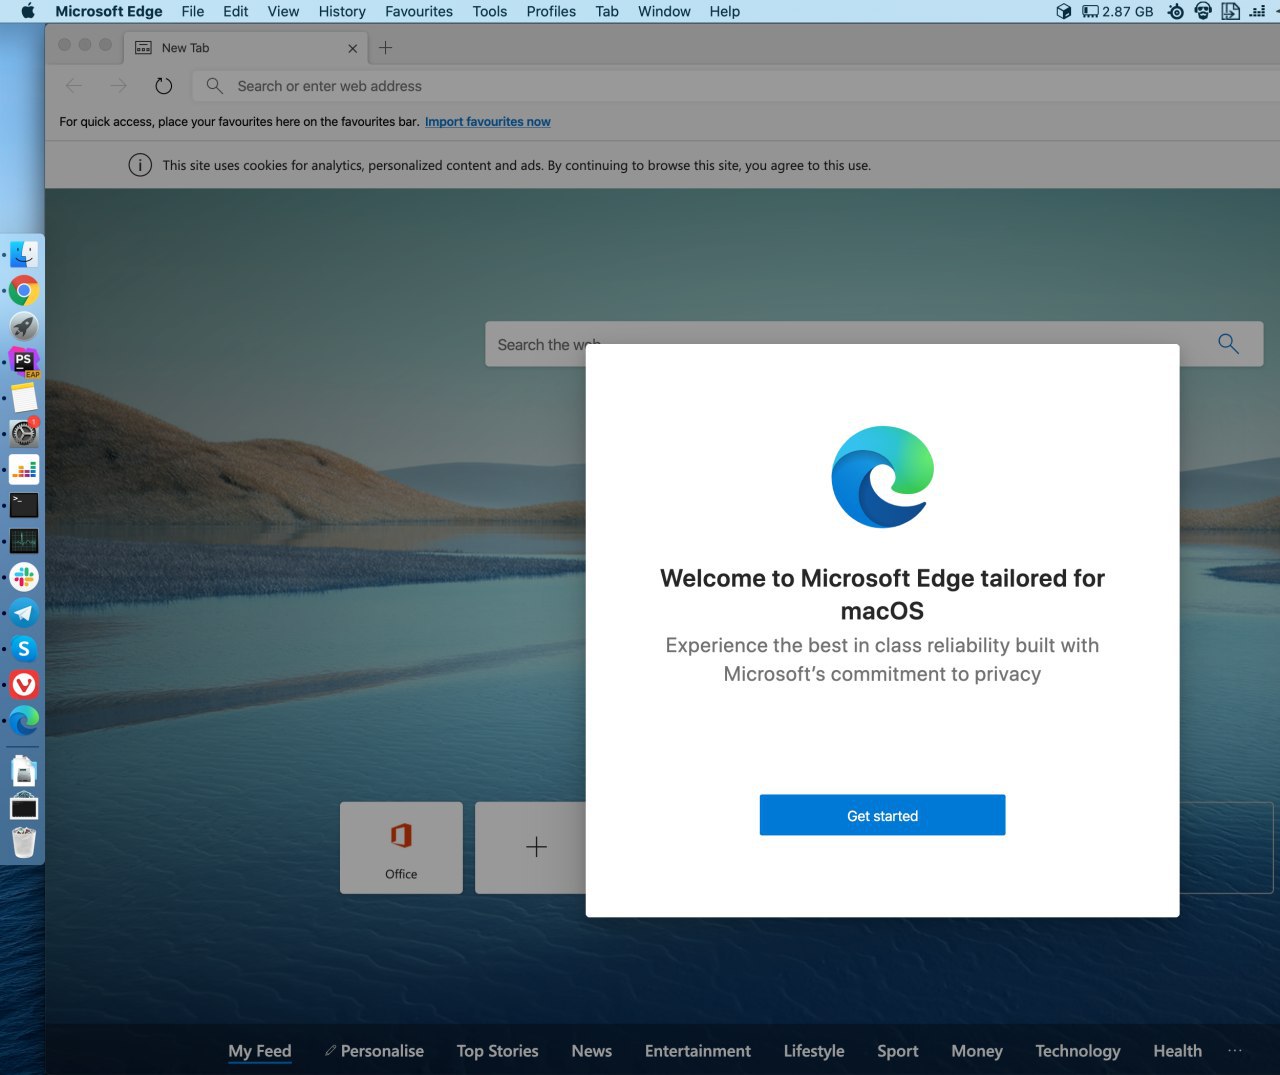Viewport: 1280px width, 1075px height.
Task: Open a new tab with the plus button
Action: point(386,48)
